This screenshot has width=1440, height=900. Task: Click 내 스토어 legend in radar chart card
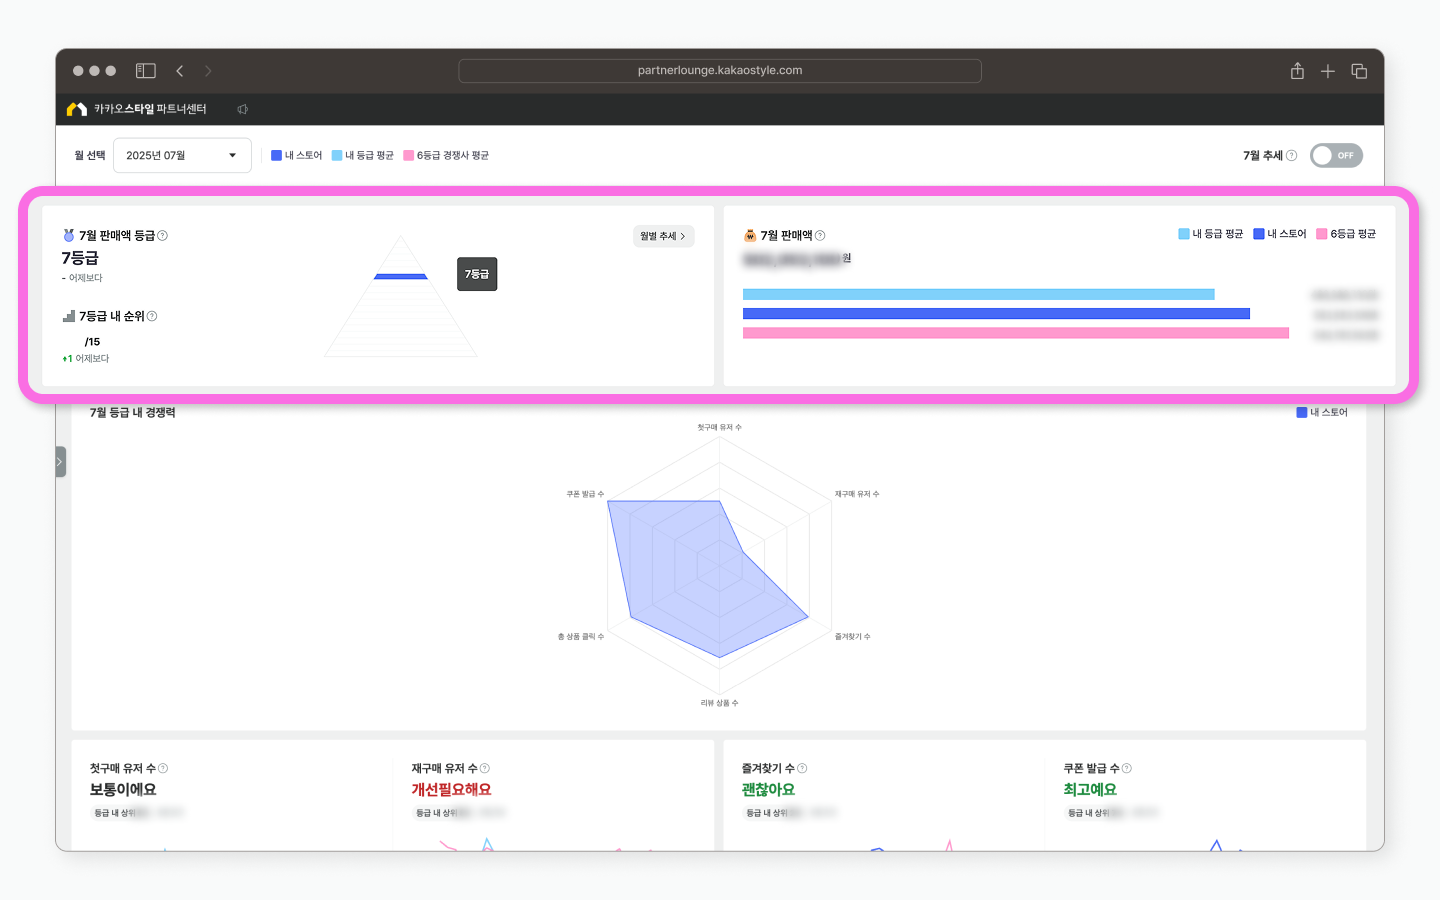click(x=1322, y=412)
